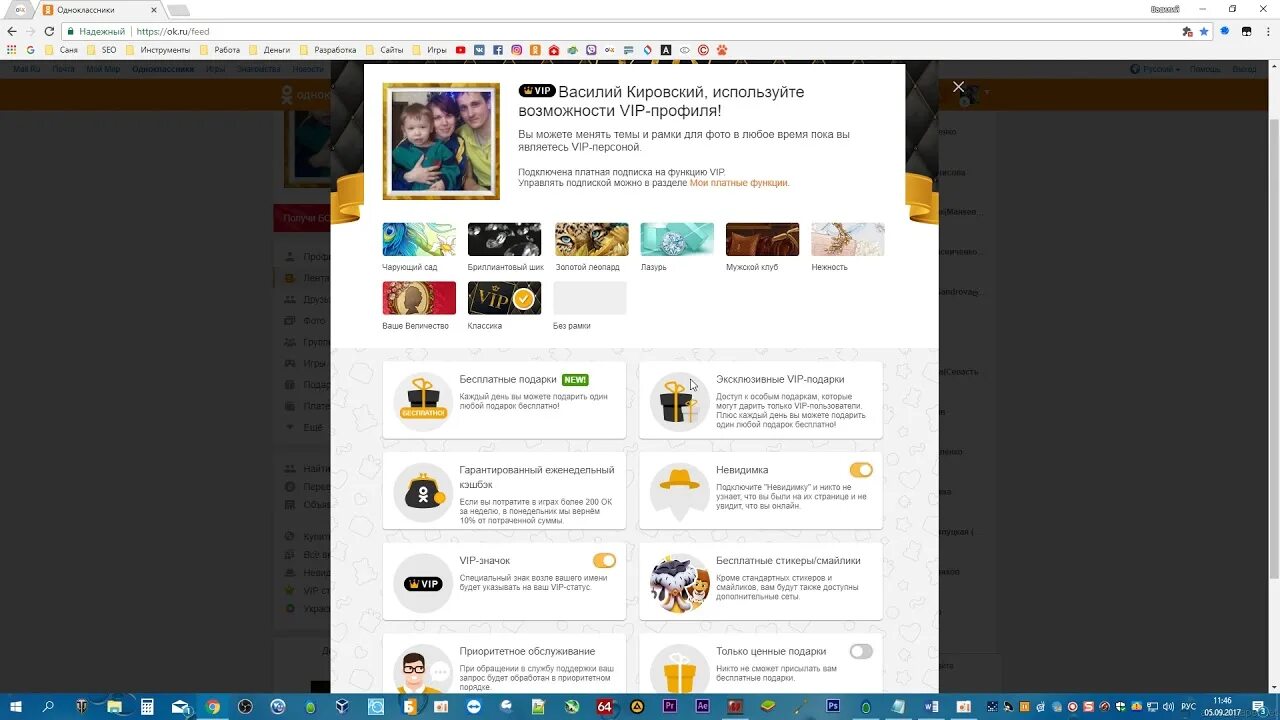
Task: Open the Viber bookmark icon
Action: (x=591, y=50)
